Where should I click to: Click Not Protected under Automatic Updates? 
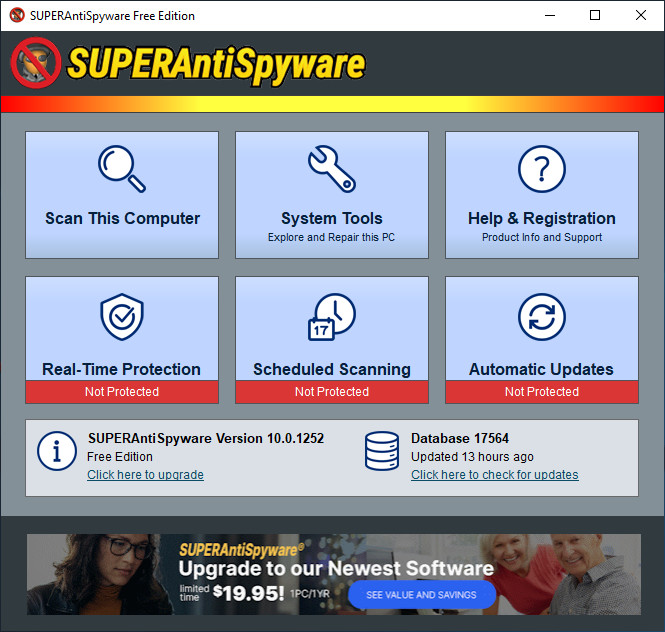(x=542, y=392)
